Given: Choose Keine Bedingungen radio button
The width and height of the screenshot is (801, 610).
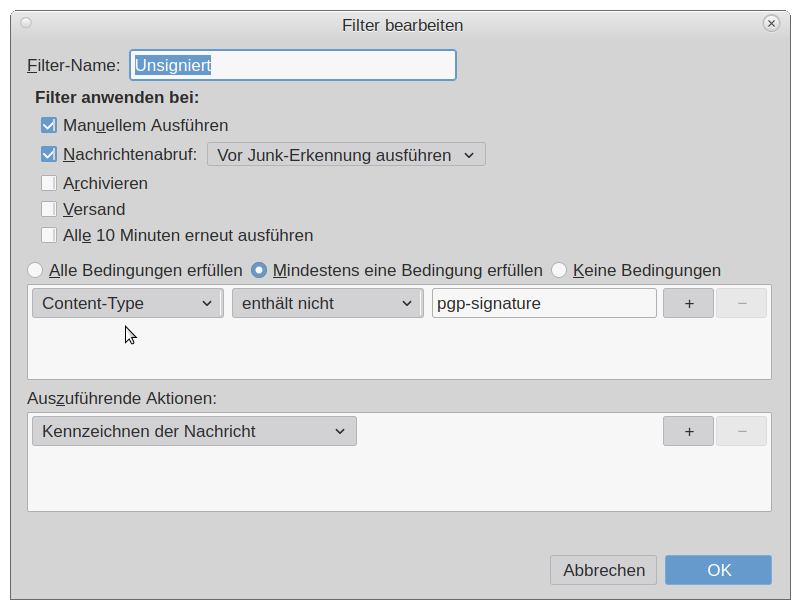Looking at the screenshot, I should [x=560, y=270].
